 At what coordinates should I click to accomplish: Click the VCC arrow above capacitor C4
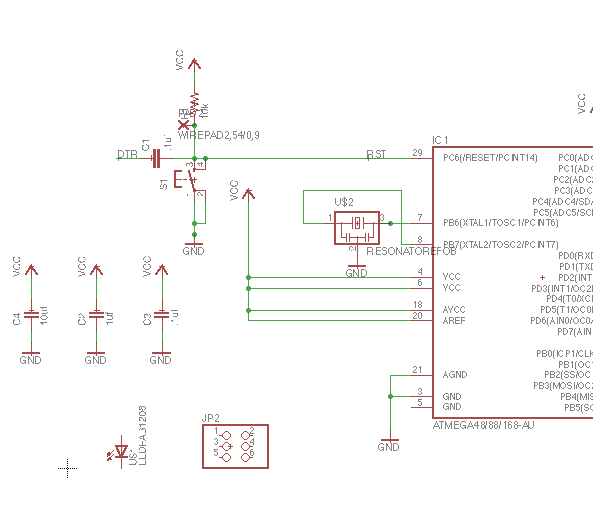click(31, 270)
